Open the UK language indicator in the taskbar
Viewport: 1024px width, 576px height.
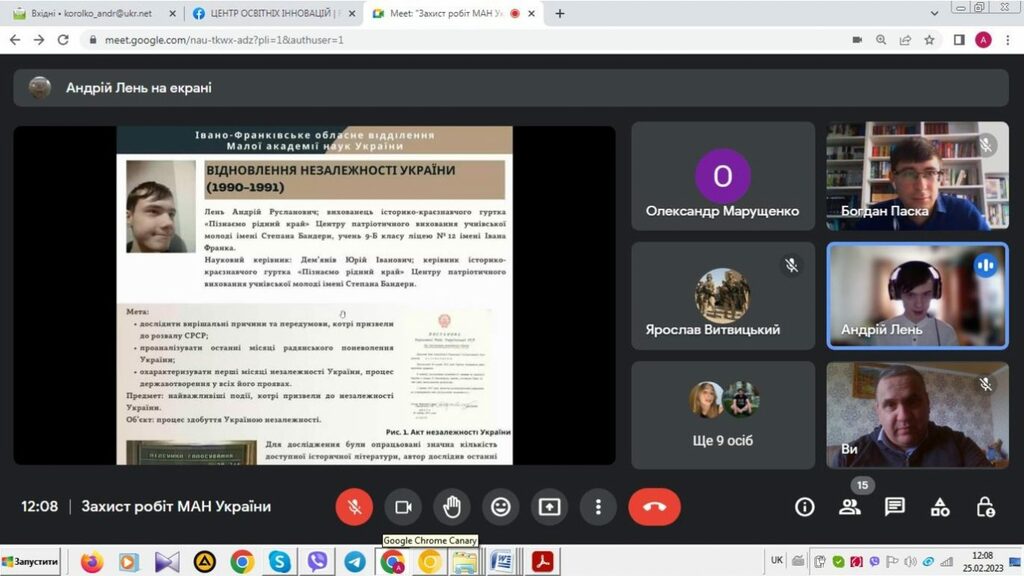(x=777, y=560)
